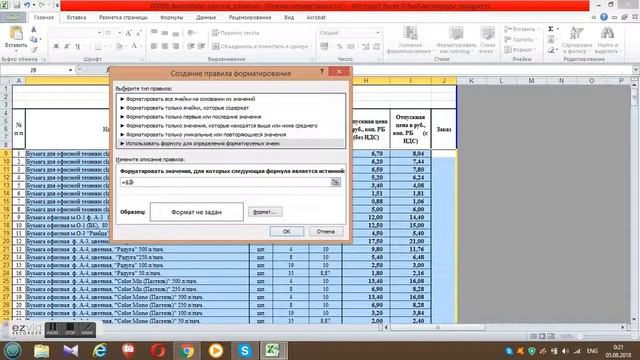Select rule 'Форматировать только ячейки, которые содержат'

(231, 108)
